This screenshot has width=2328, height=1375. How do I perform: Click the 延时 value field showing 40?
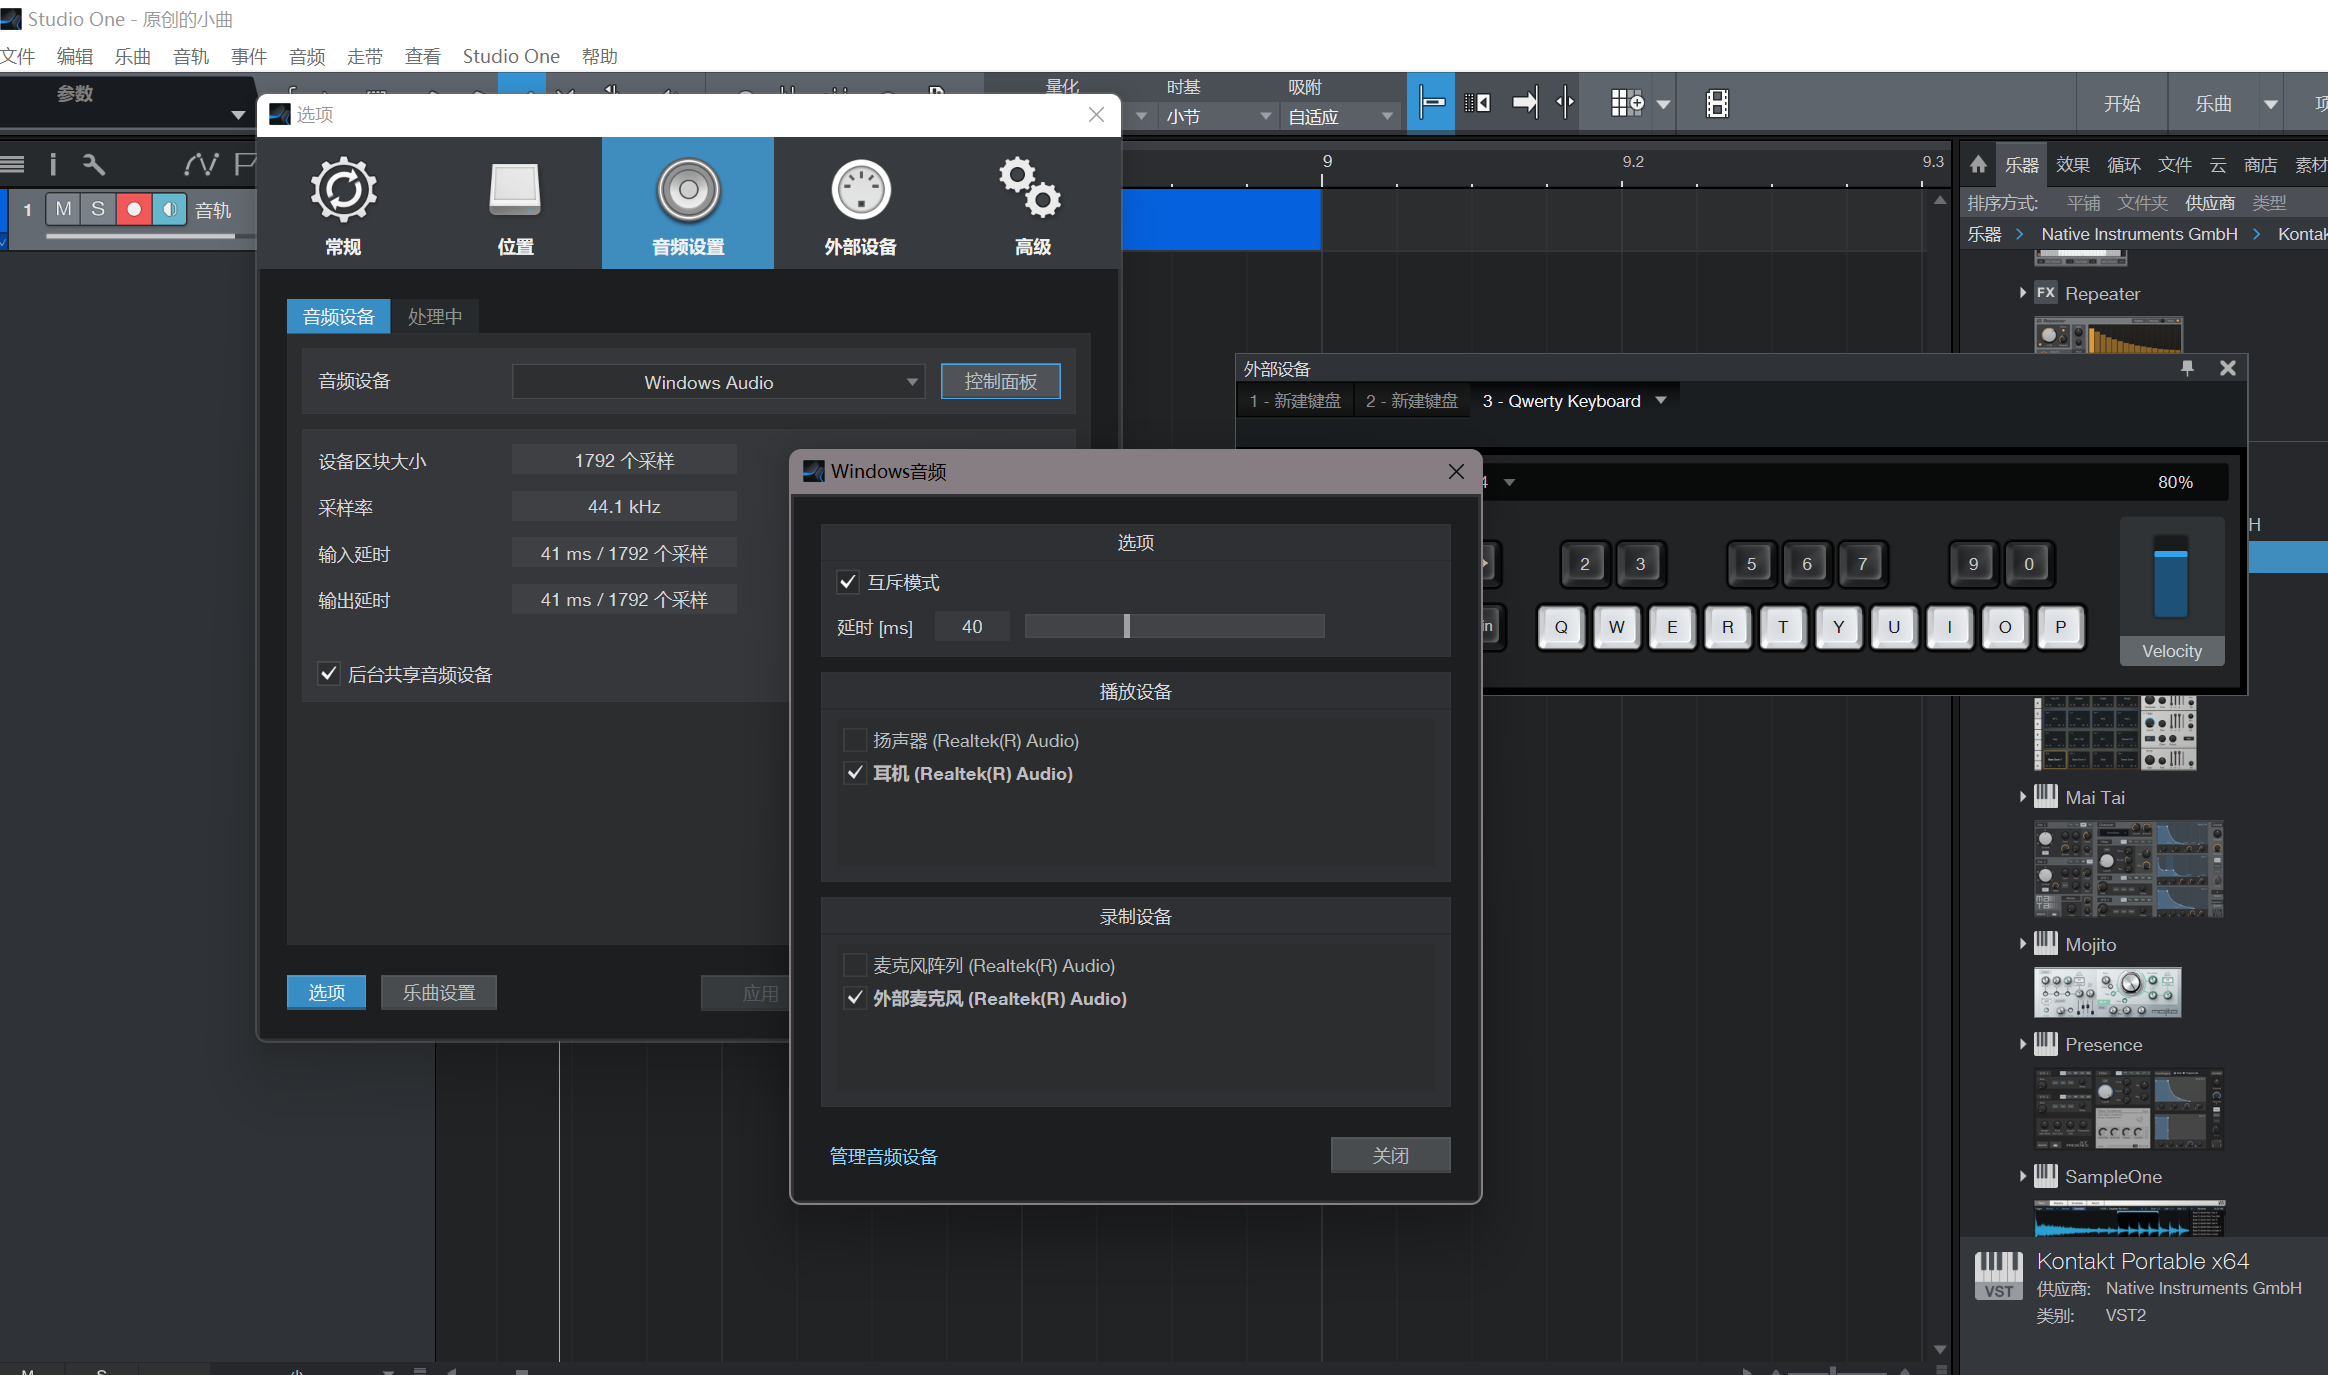971,626
